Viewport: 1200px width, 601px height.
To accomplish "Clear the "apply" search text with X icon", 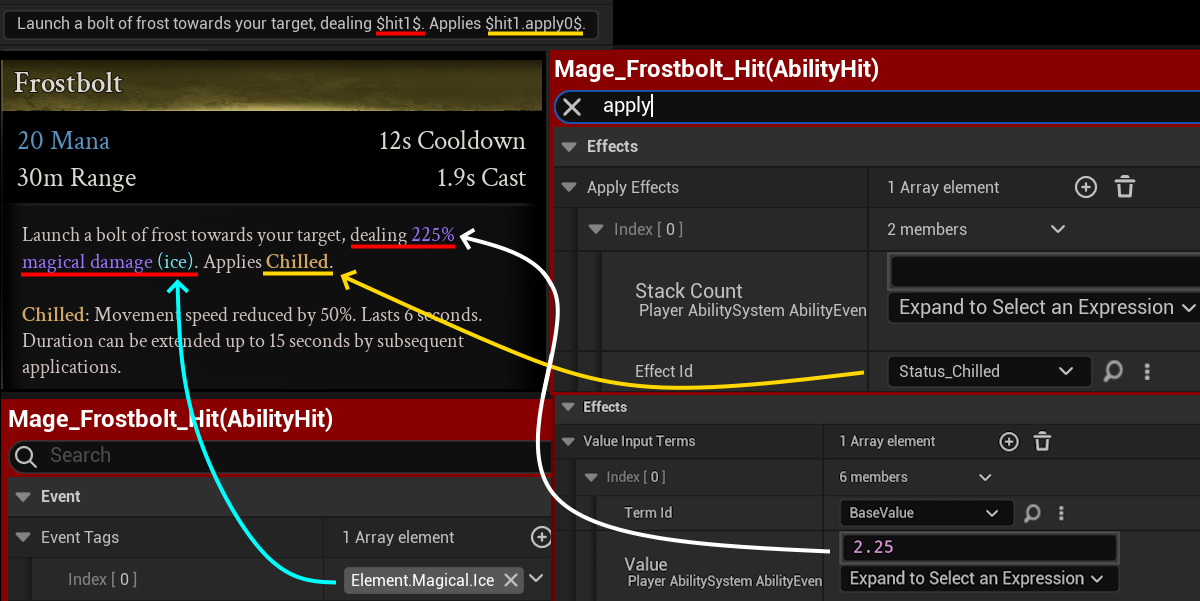I will 572,107.
